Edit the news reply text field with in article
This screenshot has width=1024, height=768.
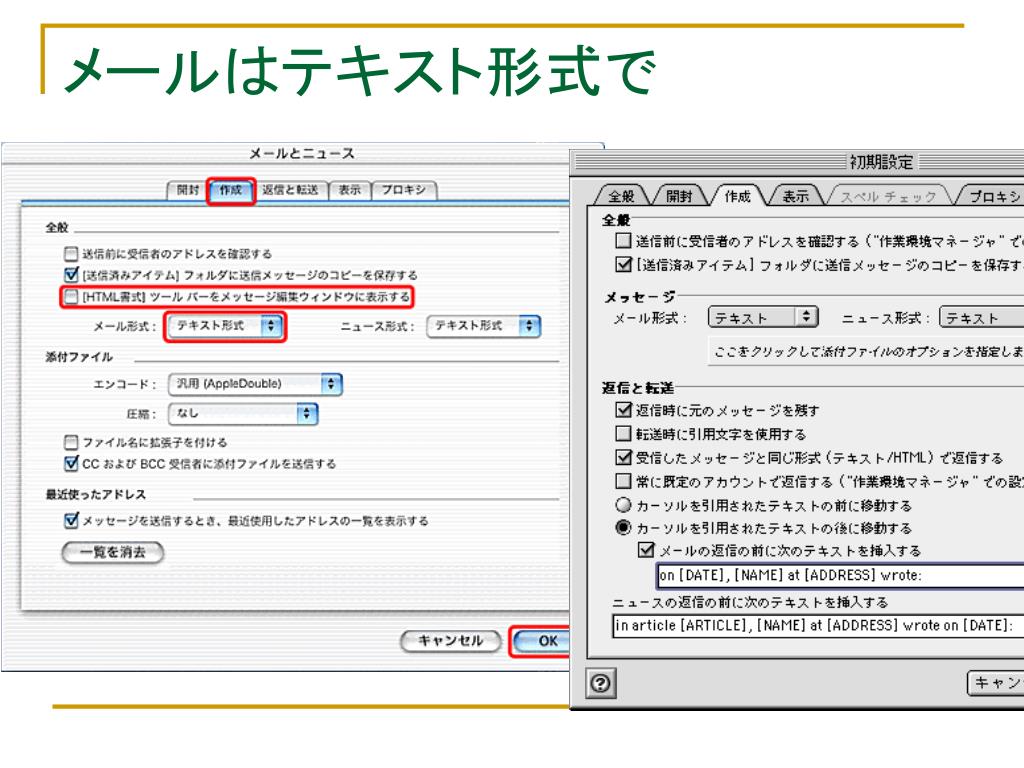click(818, 626)
